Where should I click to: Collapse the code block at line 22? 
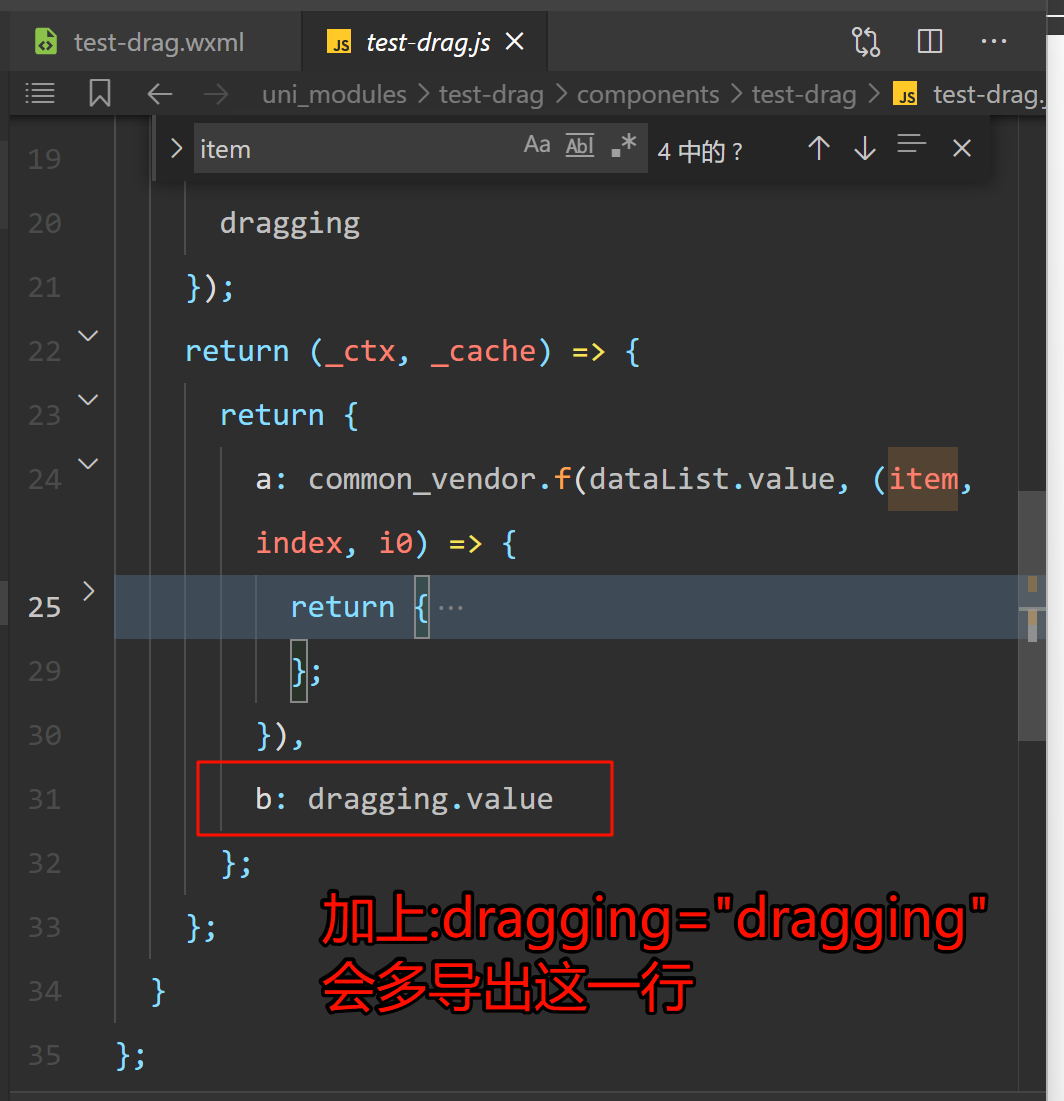click(x=89, y=336)
